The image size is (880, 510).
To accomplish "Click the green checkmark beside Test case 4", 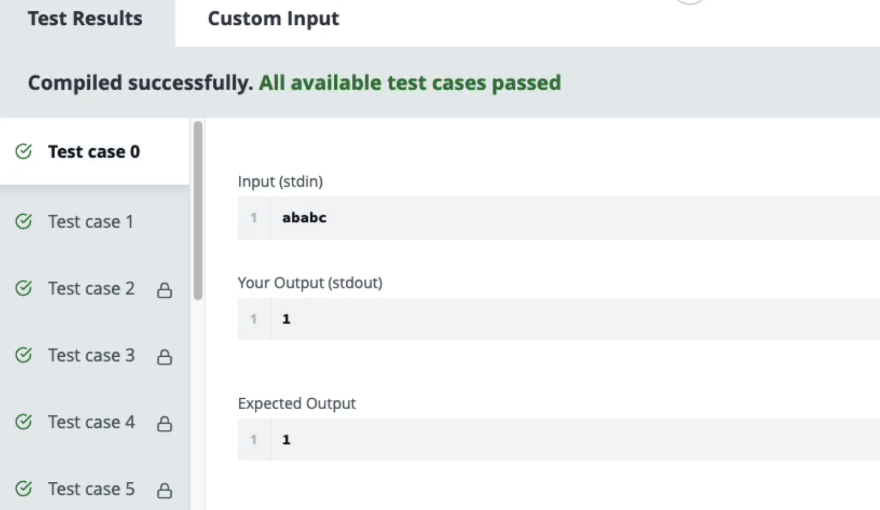I will [24, 422].
